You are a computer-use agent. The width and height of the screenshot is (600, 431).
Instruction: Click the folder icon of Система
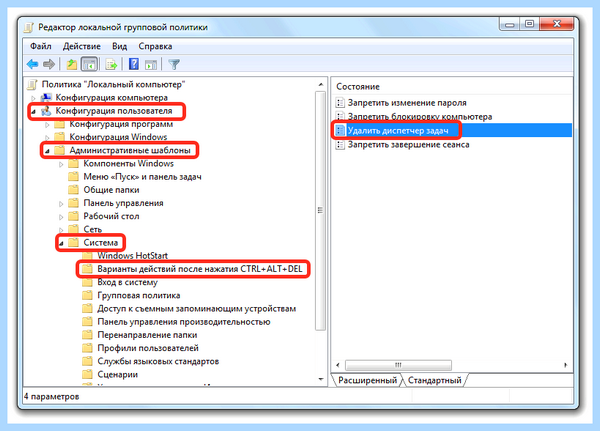click(x=73, y=242)
